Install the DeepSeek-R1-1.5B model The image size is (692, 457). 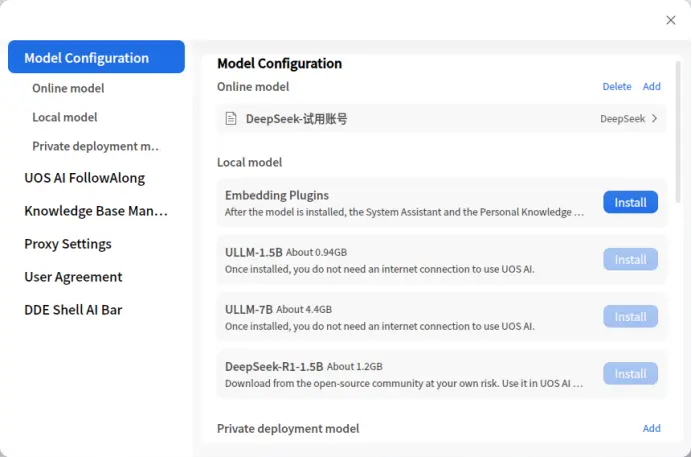(630, 374)
